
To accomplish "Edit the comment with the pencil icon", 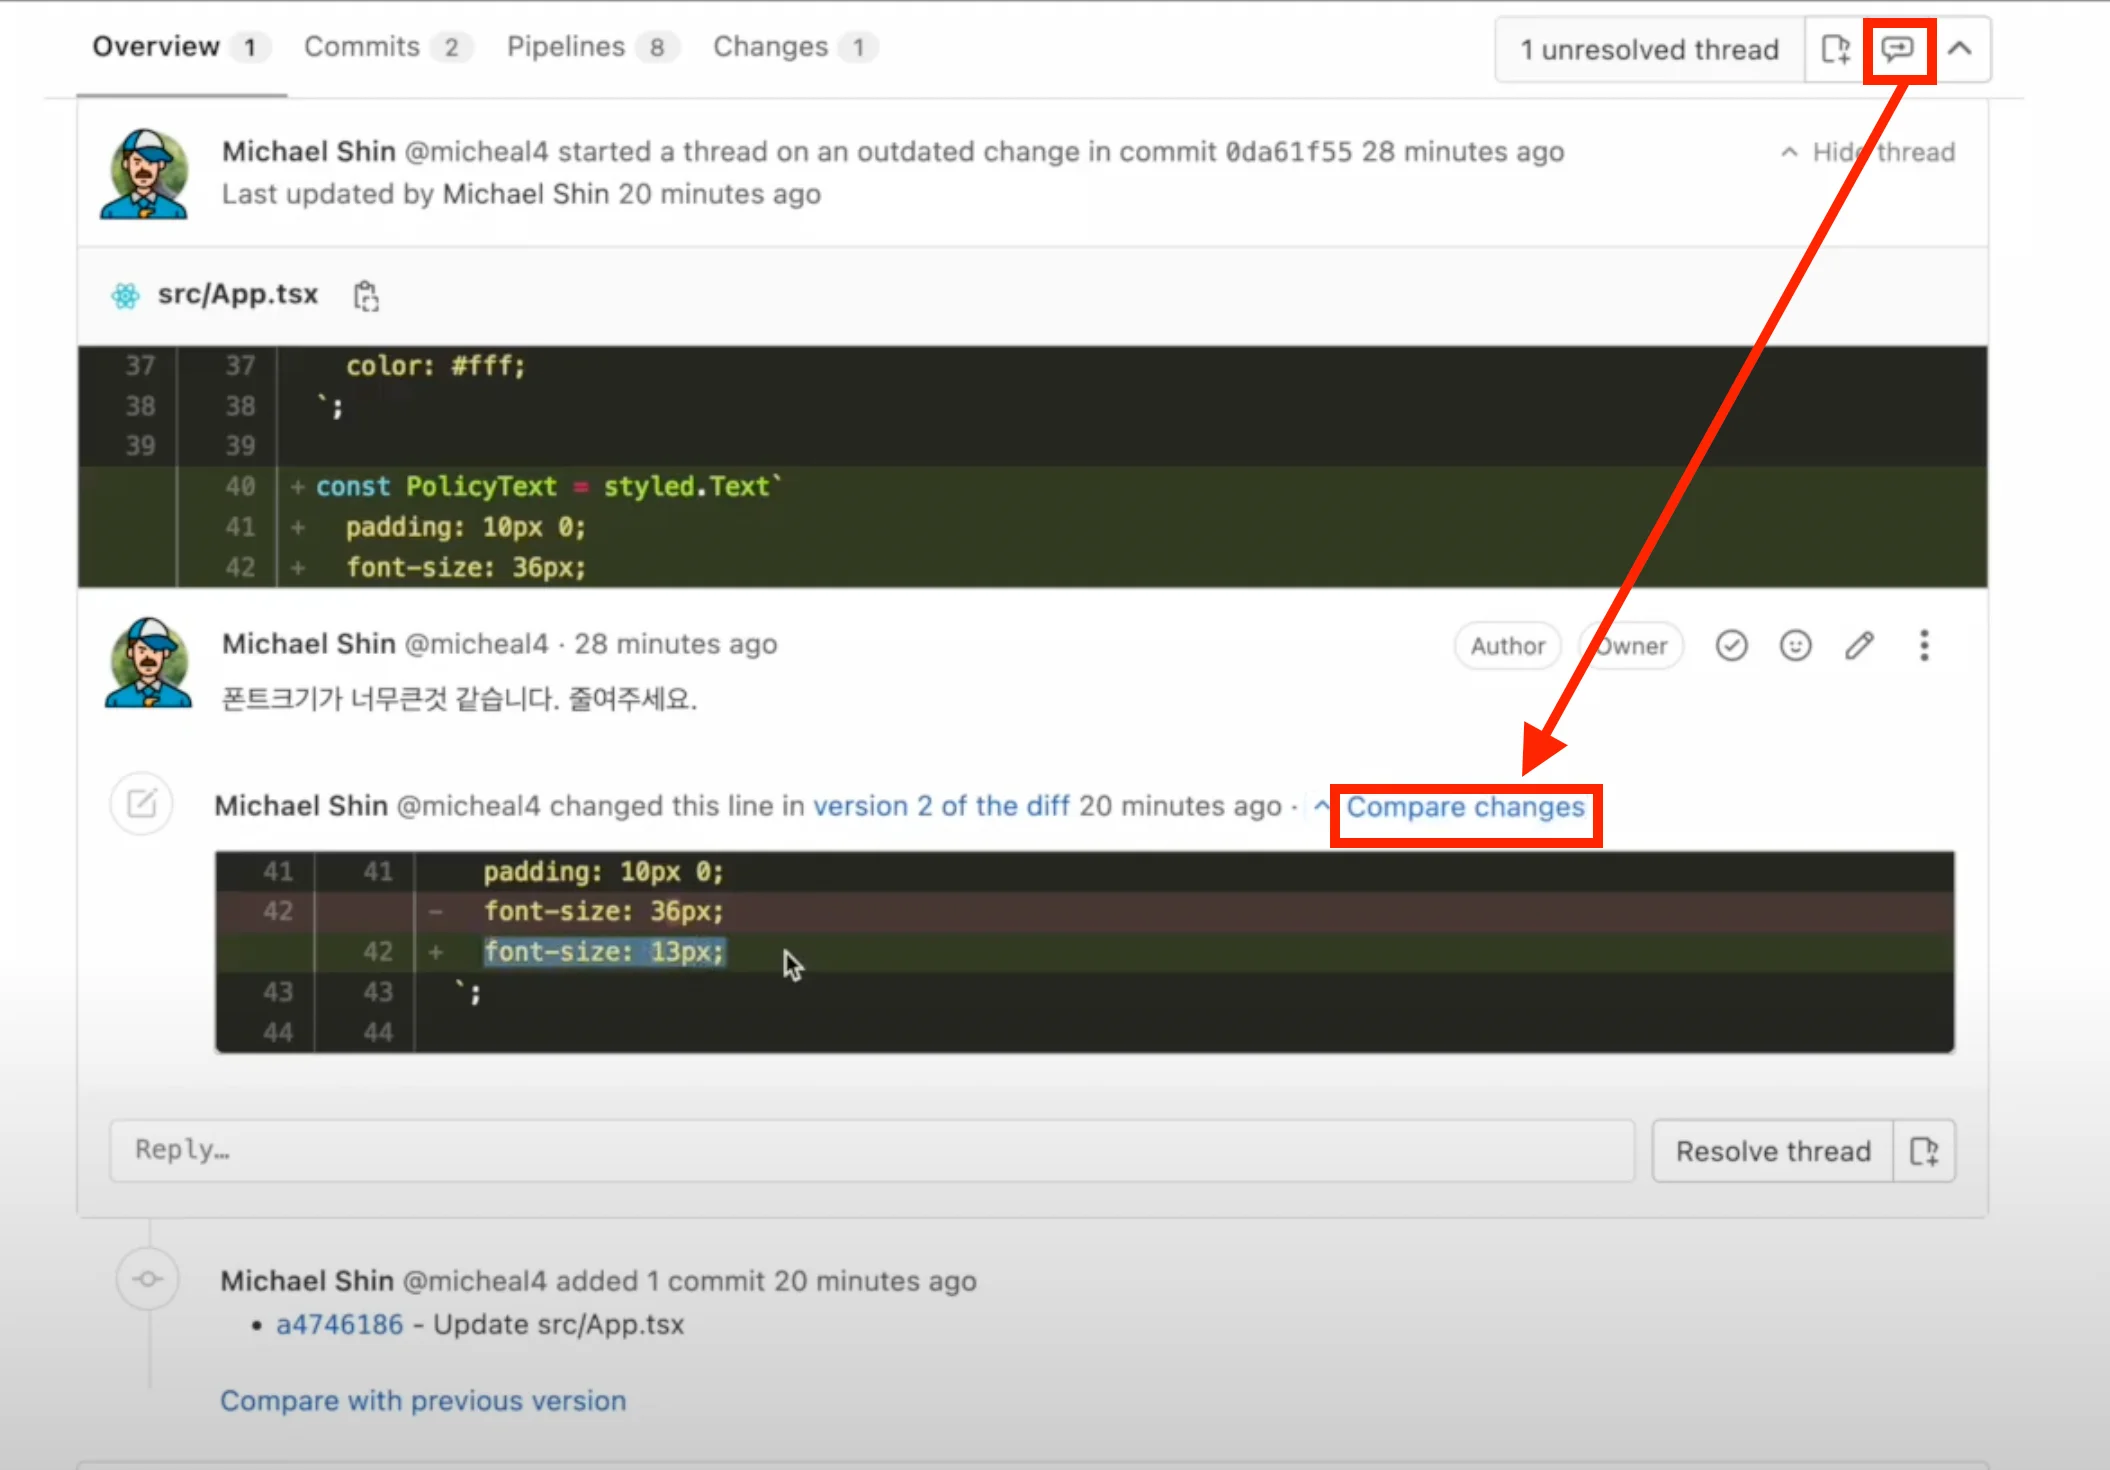I will pos(1859,646).
